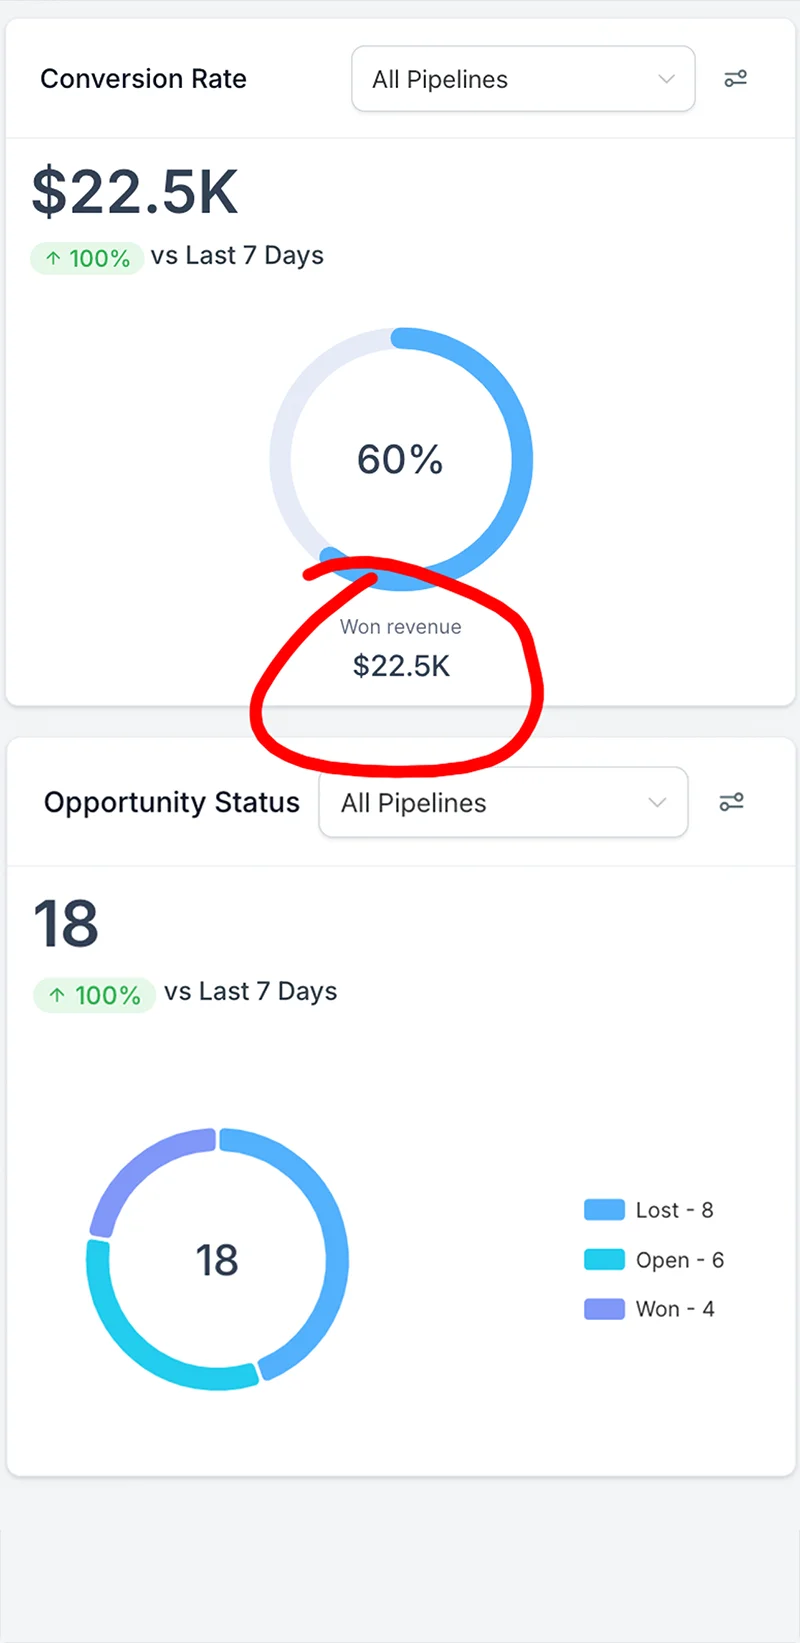The height and width of the screenshot is (1643, 800).
Task: Click the large $22.5K total heading
Action: [x=135, y=192]
